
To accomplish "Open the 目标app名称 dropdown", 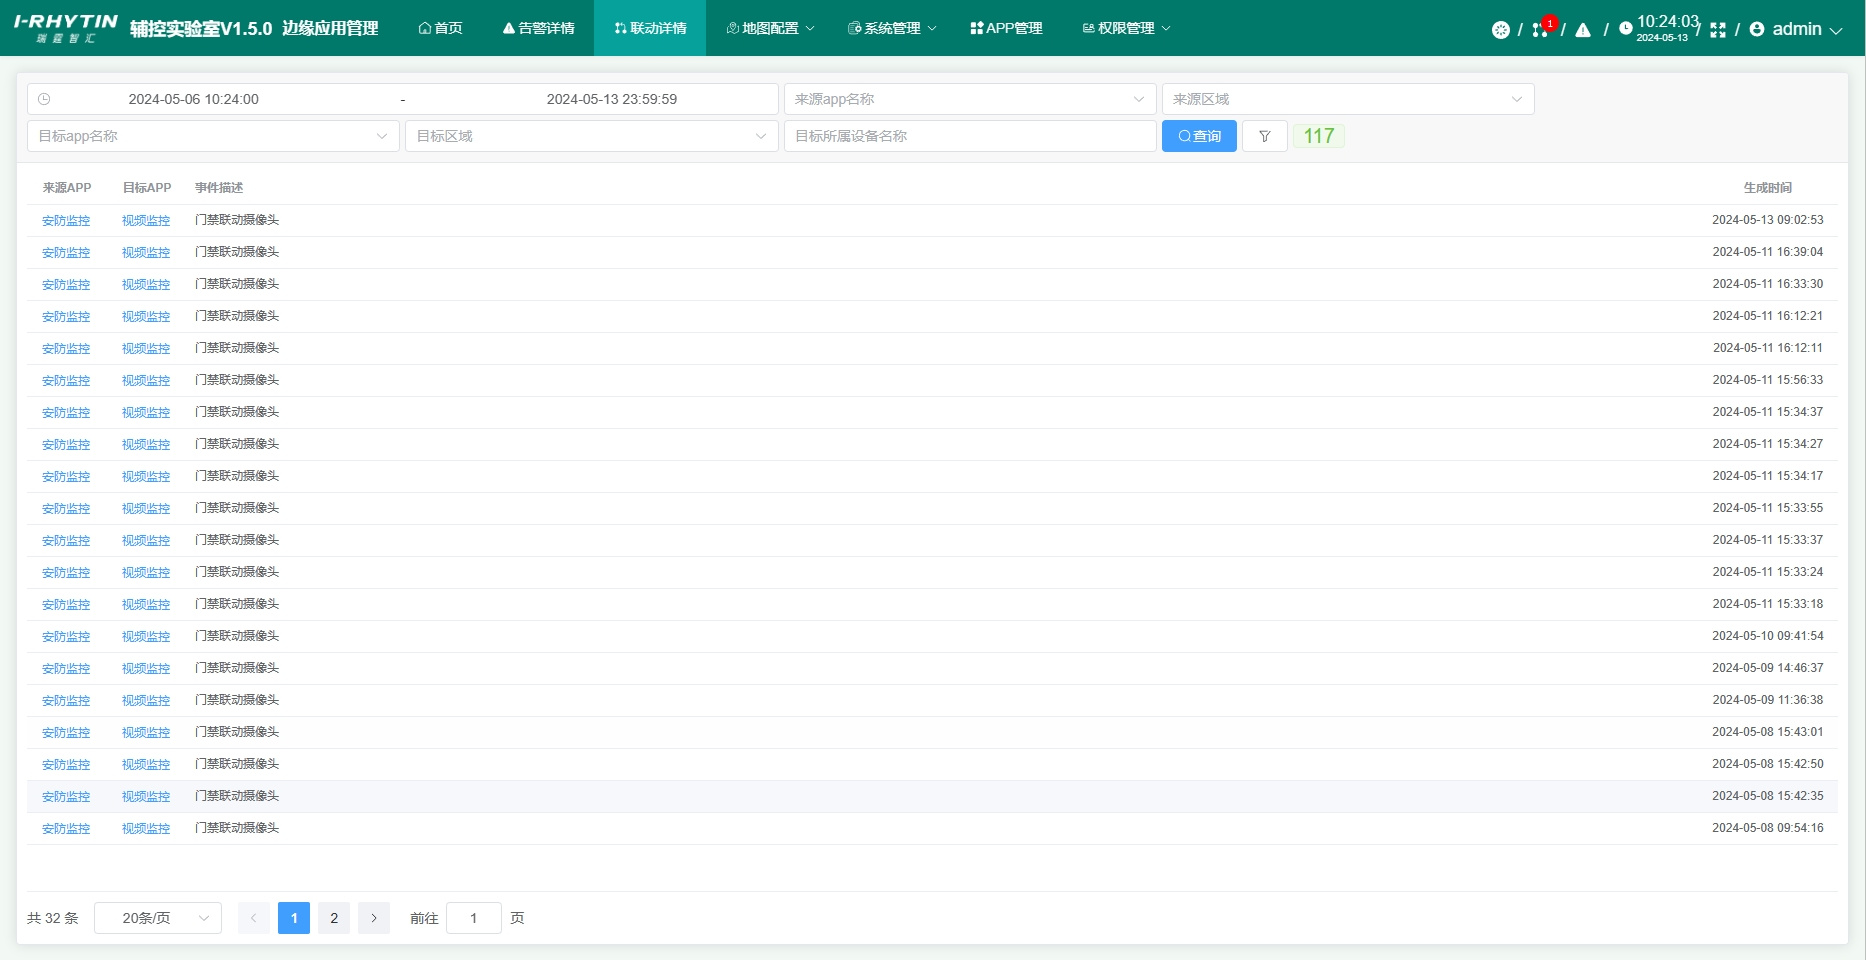I will (x=213, y=136).
